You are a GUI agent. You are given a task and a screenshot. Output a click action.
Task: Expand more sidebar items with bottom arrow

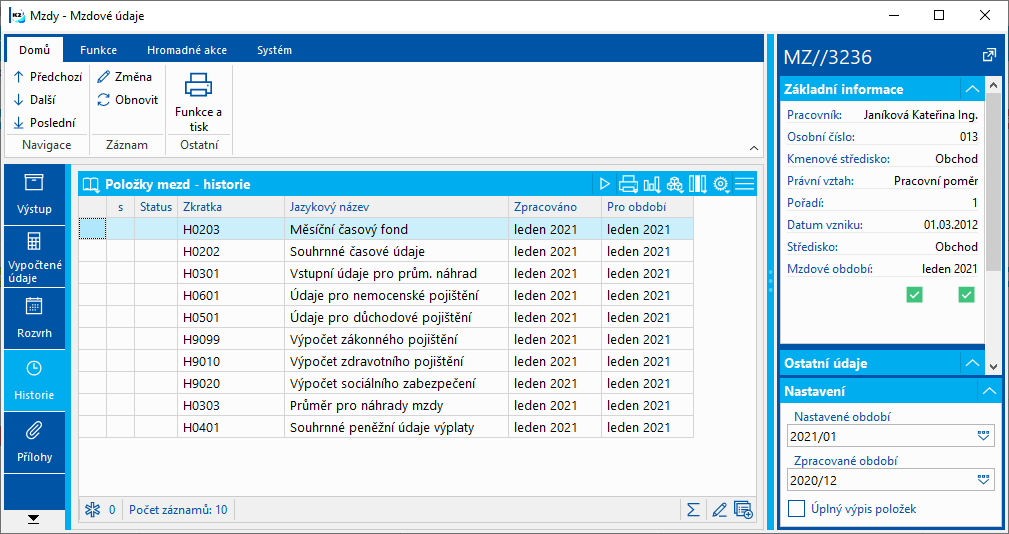34,519
